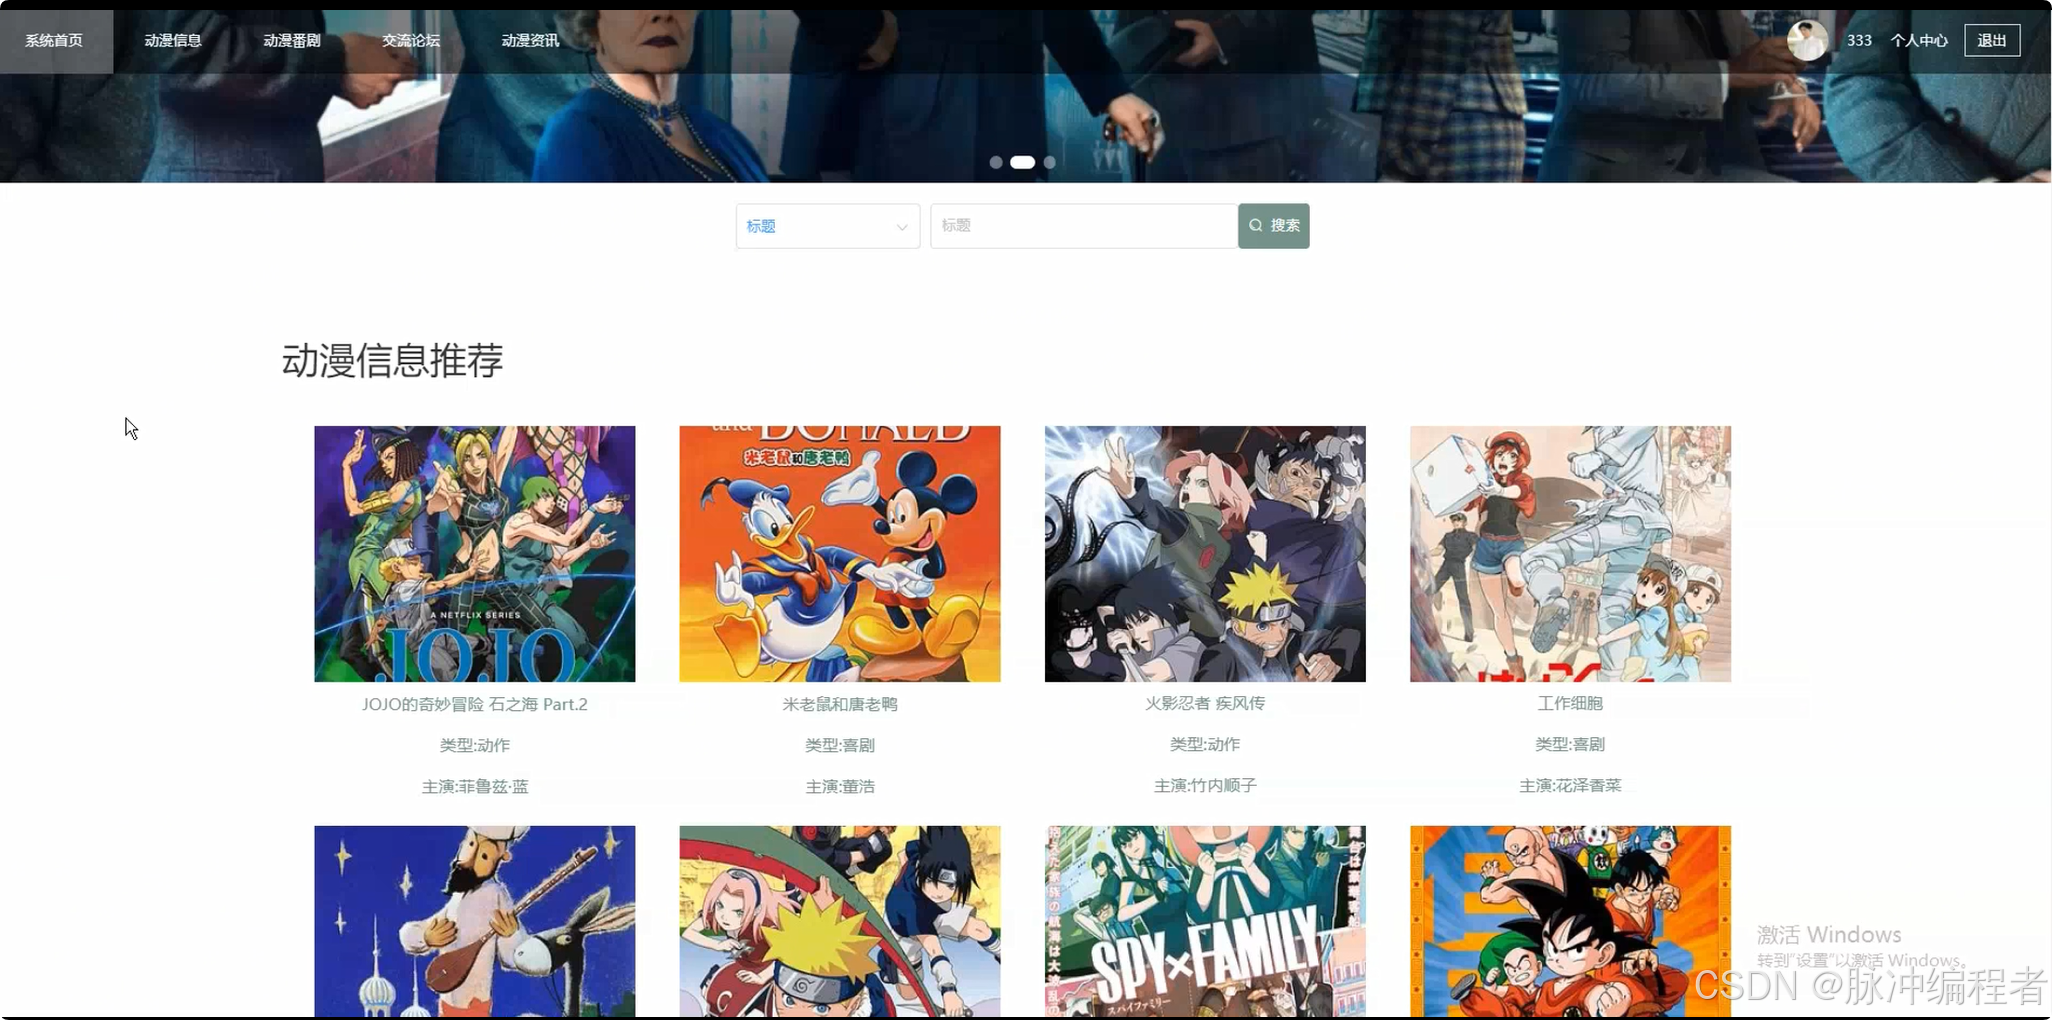Click the user avatar icon

1807,40
